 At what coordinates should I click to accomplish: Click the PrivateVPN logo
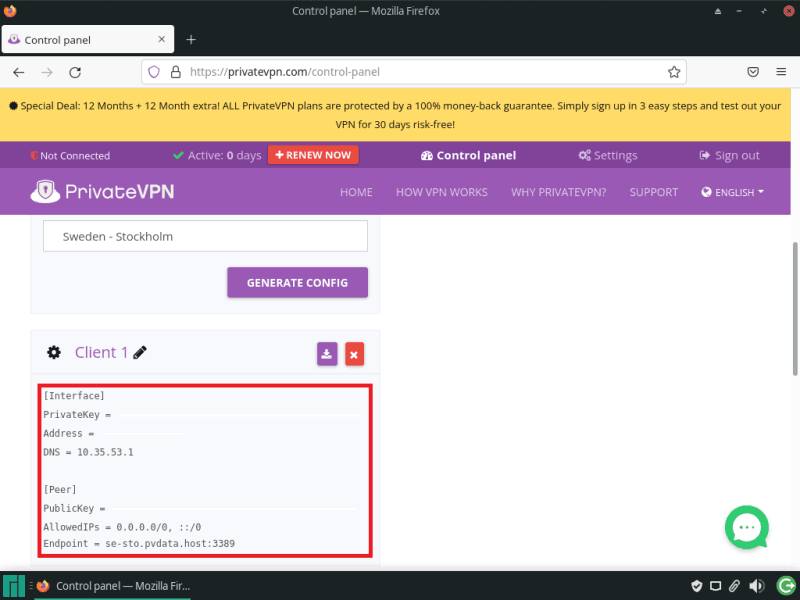pyautogui.click(x=103, y=191)
